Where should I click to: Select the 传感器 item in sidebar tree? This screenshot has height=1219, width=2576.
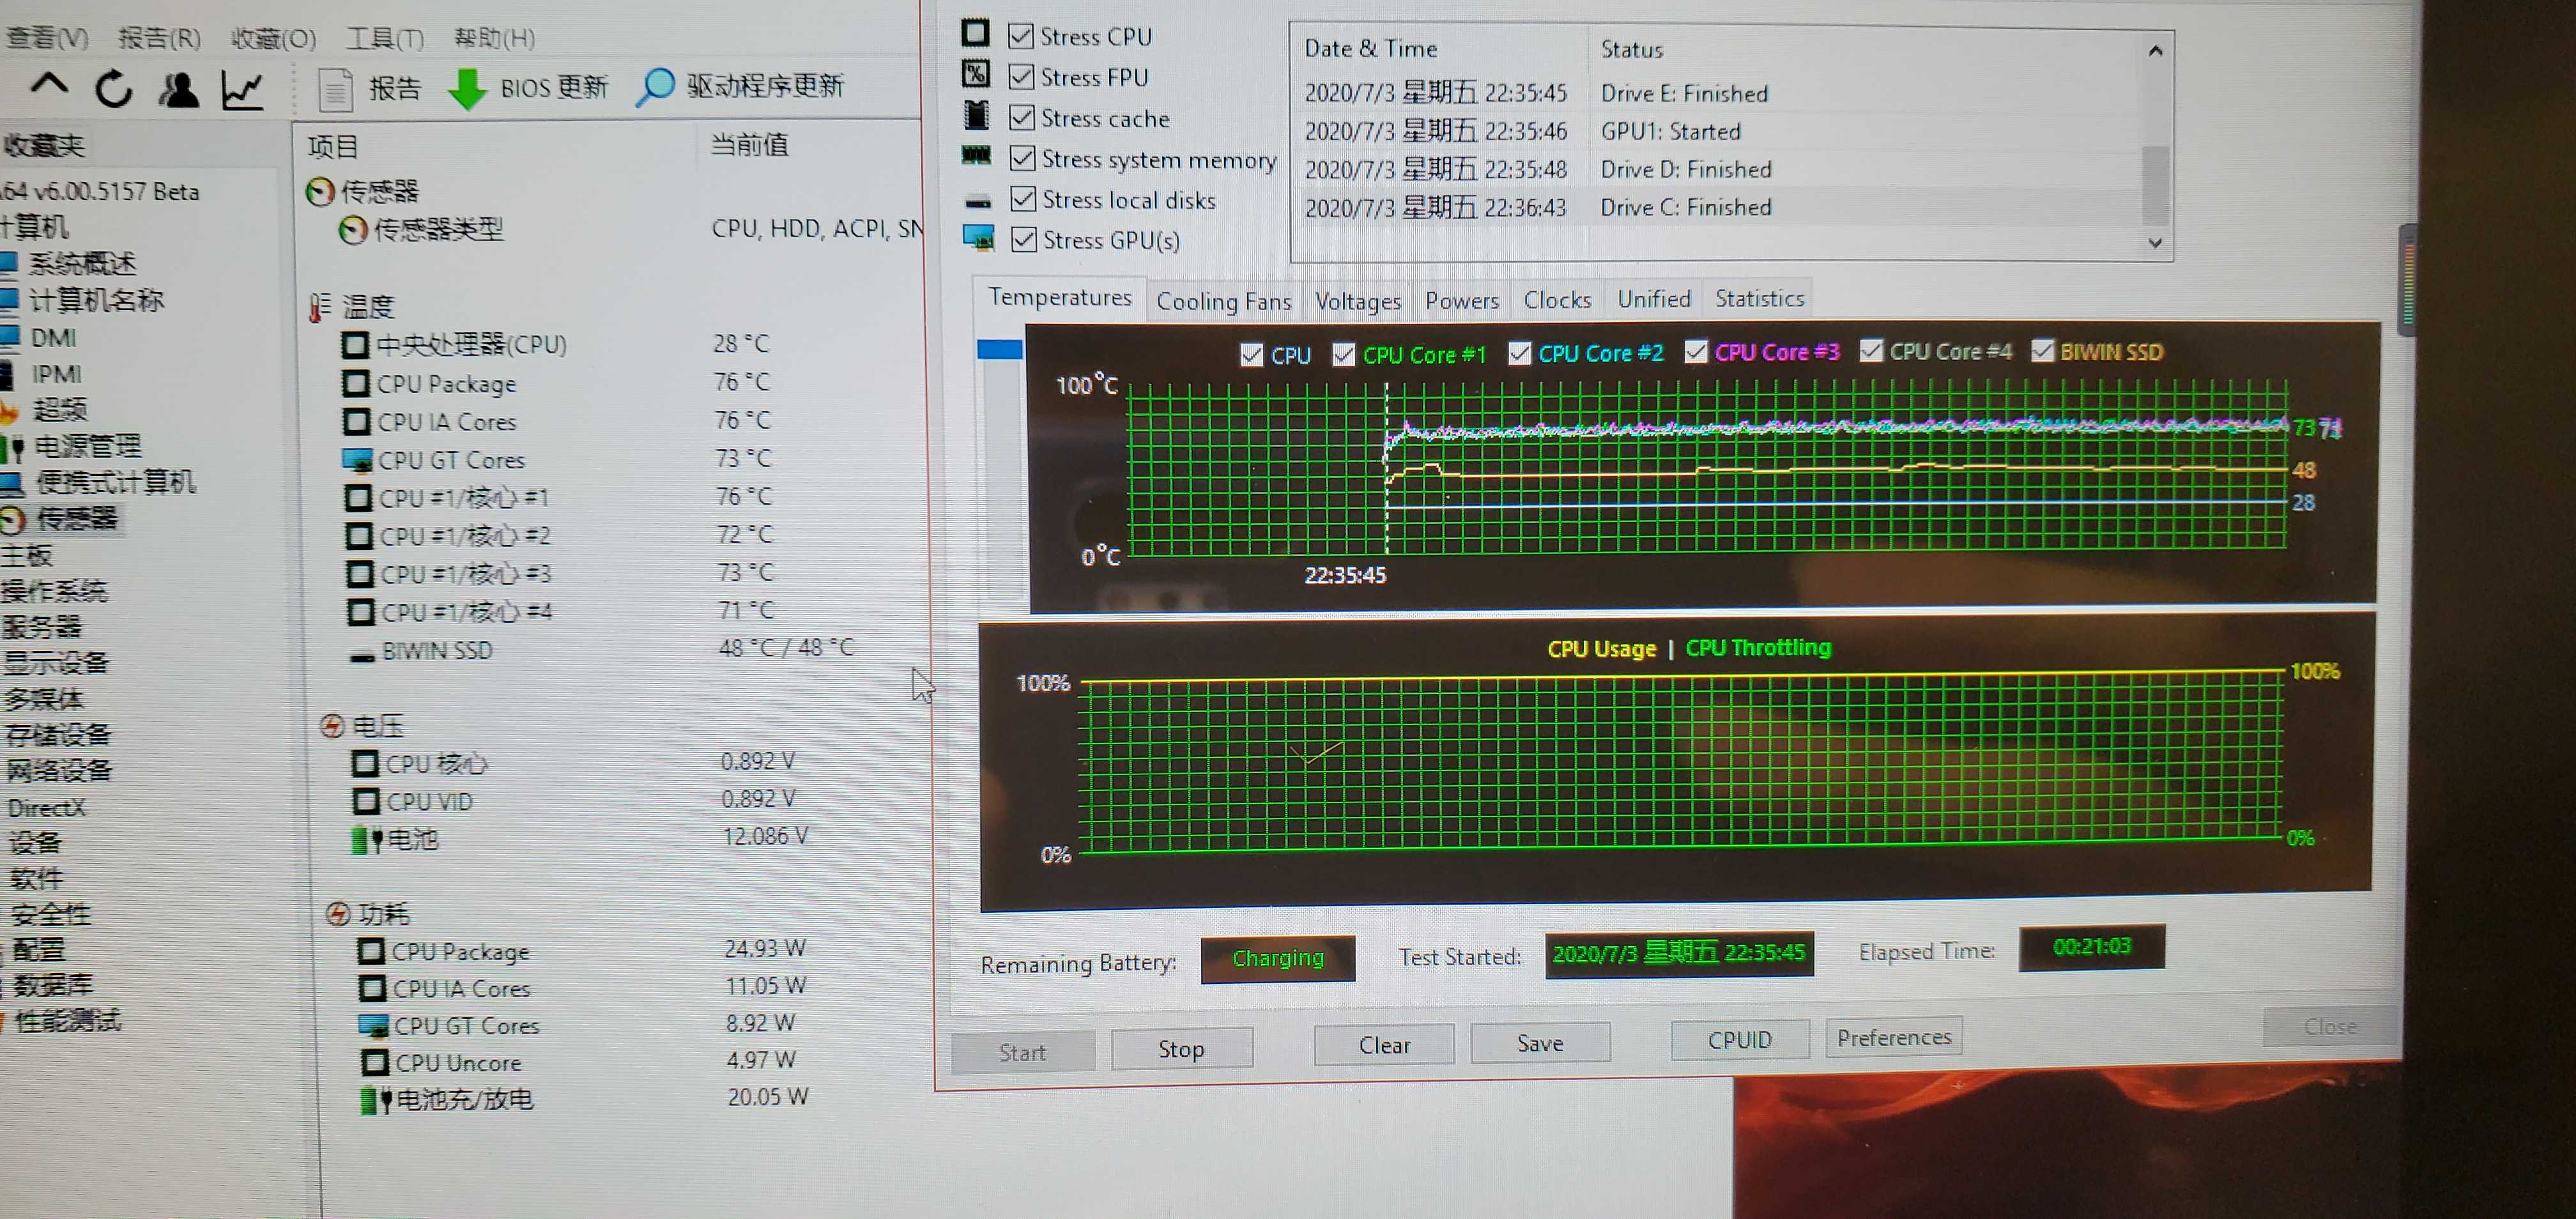[x=76, y=518]
